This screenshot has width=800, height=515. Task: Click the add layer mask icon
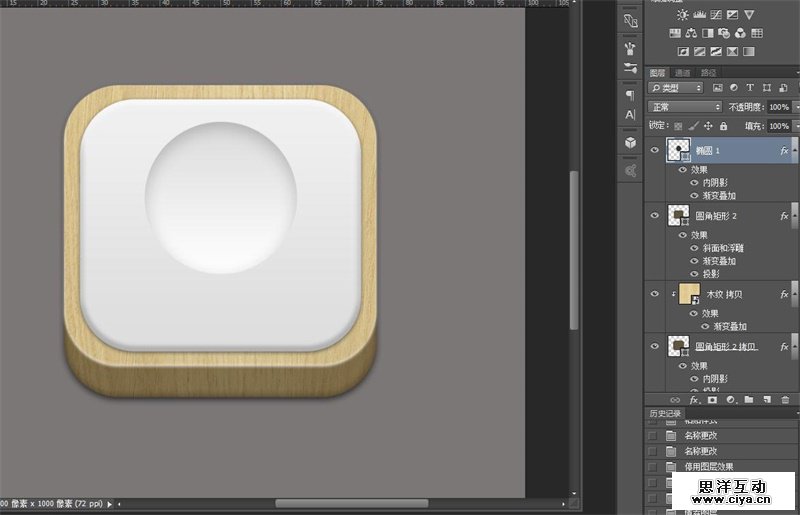pos(712,400)
